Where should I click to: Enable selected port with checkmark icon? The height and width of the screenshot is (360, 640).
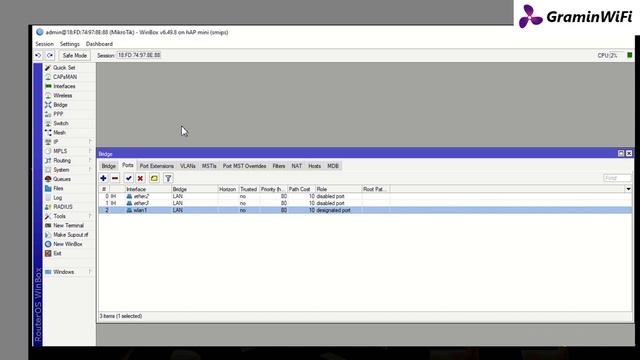pos(129,178)
